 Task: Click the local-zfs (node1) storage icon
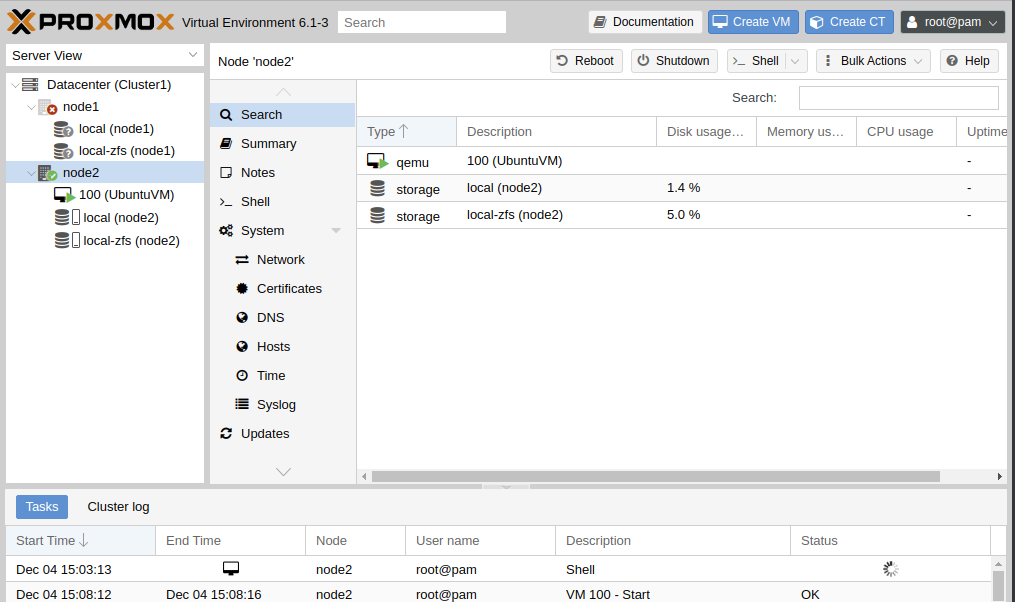63,151
